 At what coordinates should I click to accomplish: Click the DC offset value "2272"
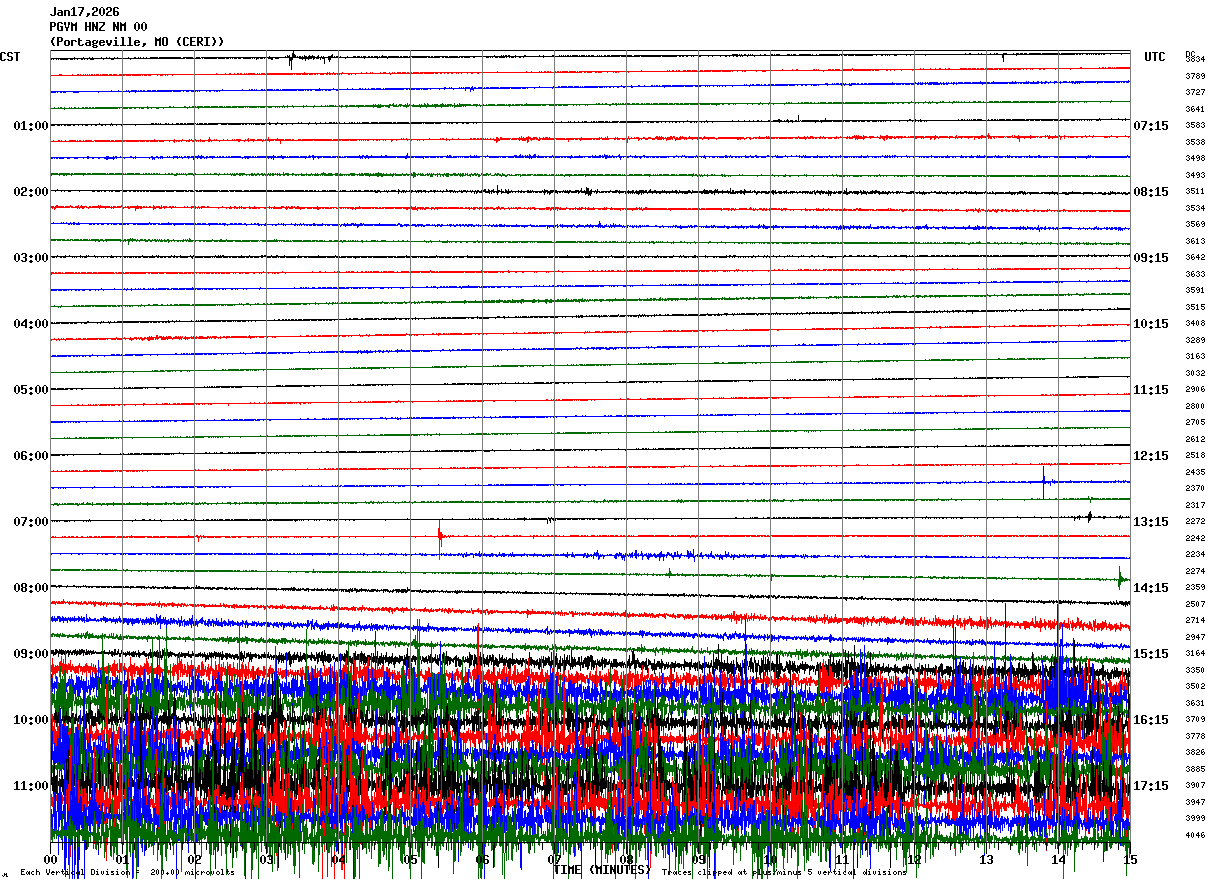(x=1195, y=521)
